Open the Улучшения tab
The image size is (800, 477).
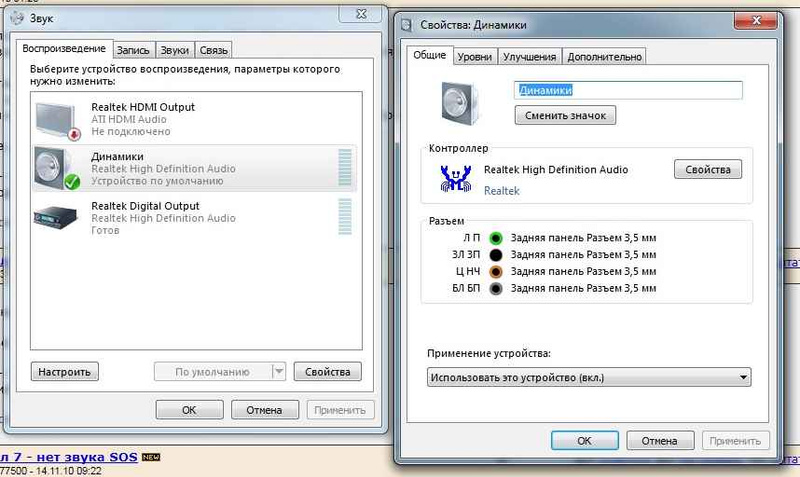[x=530, y=57]
